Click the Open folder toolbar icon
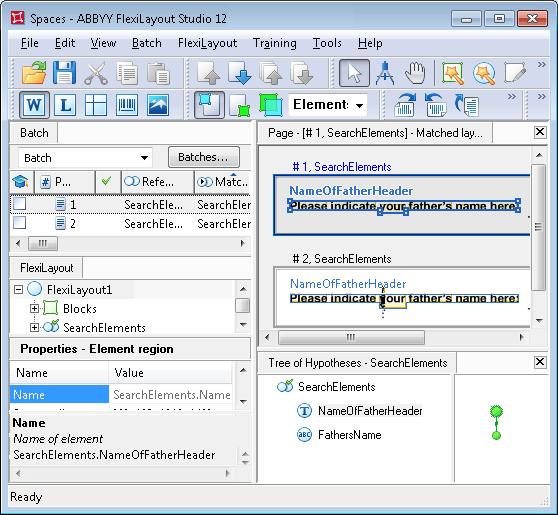 [34, 73]
